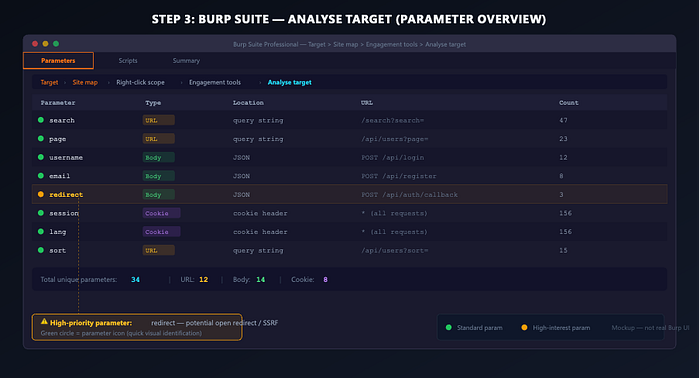Image resolution: width=700 pixels, height=378 pixels.
Task: Sort by the Location column header
Action: (248, 103)
